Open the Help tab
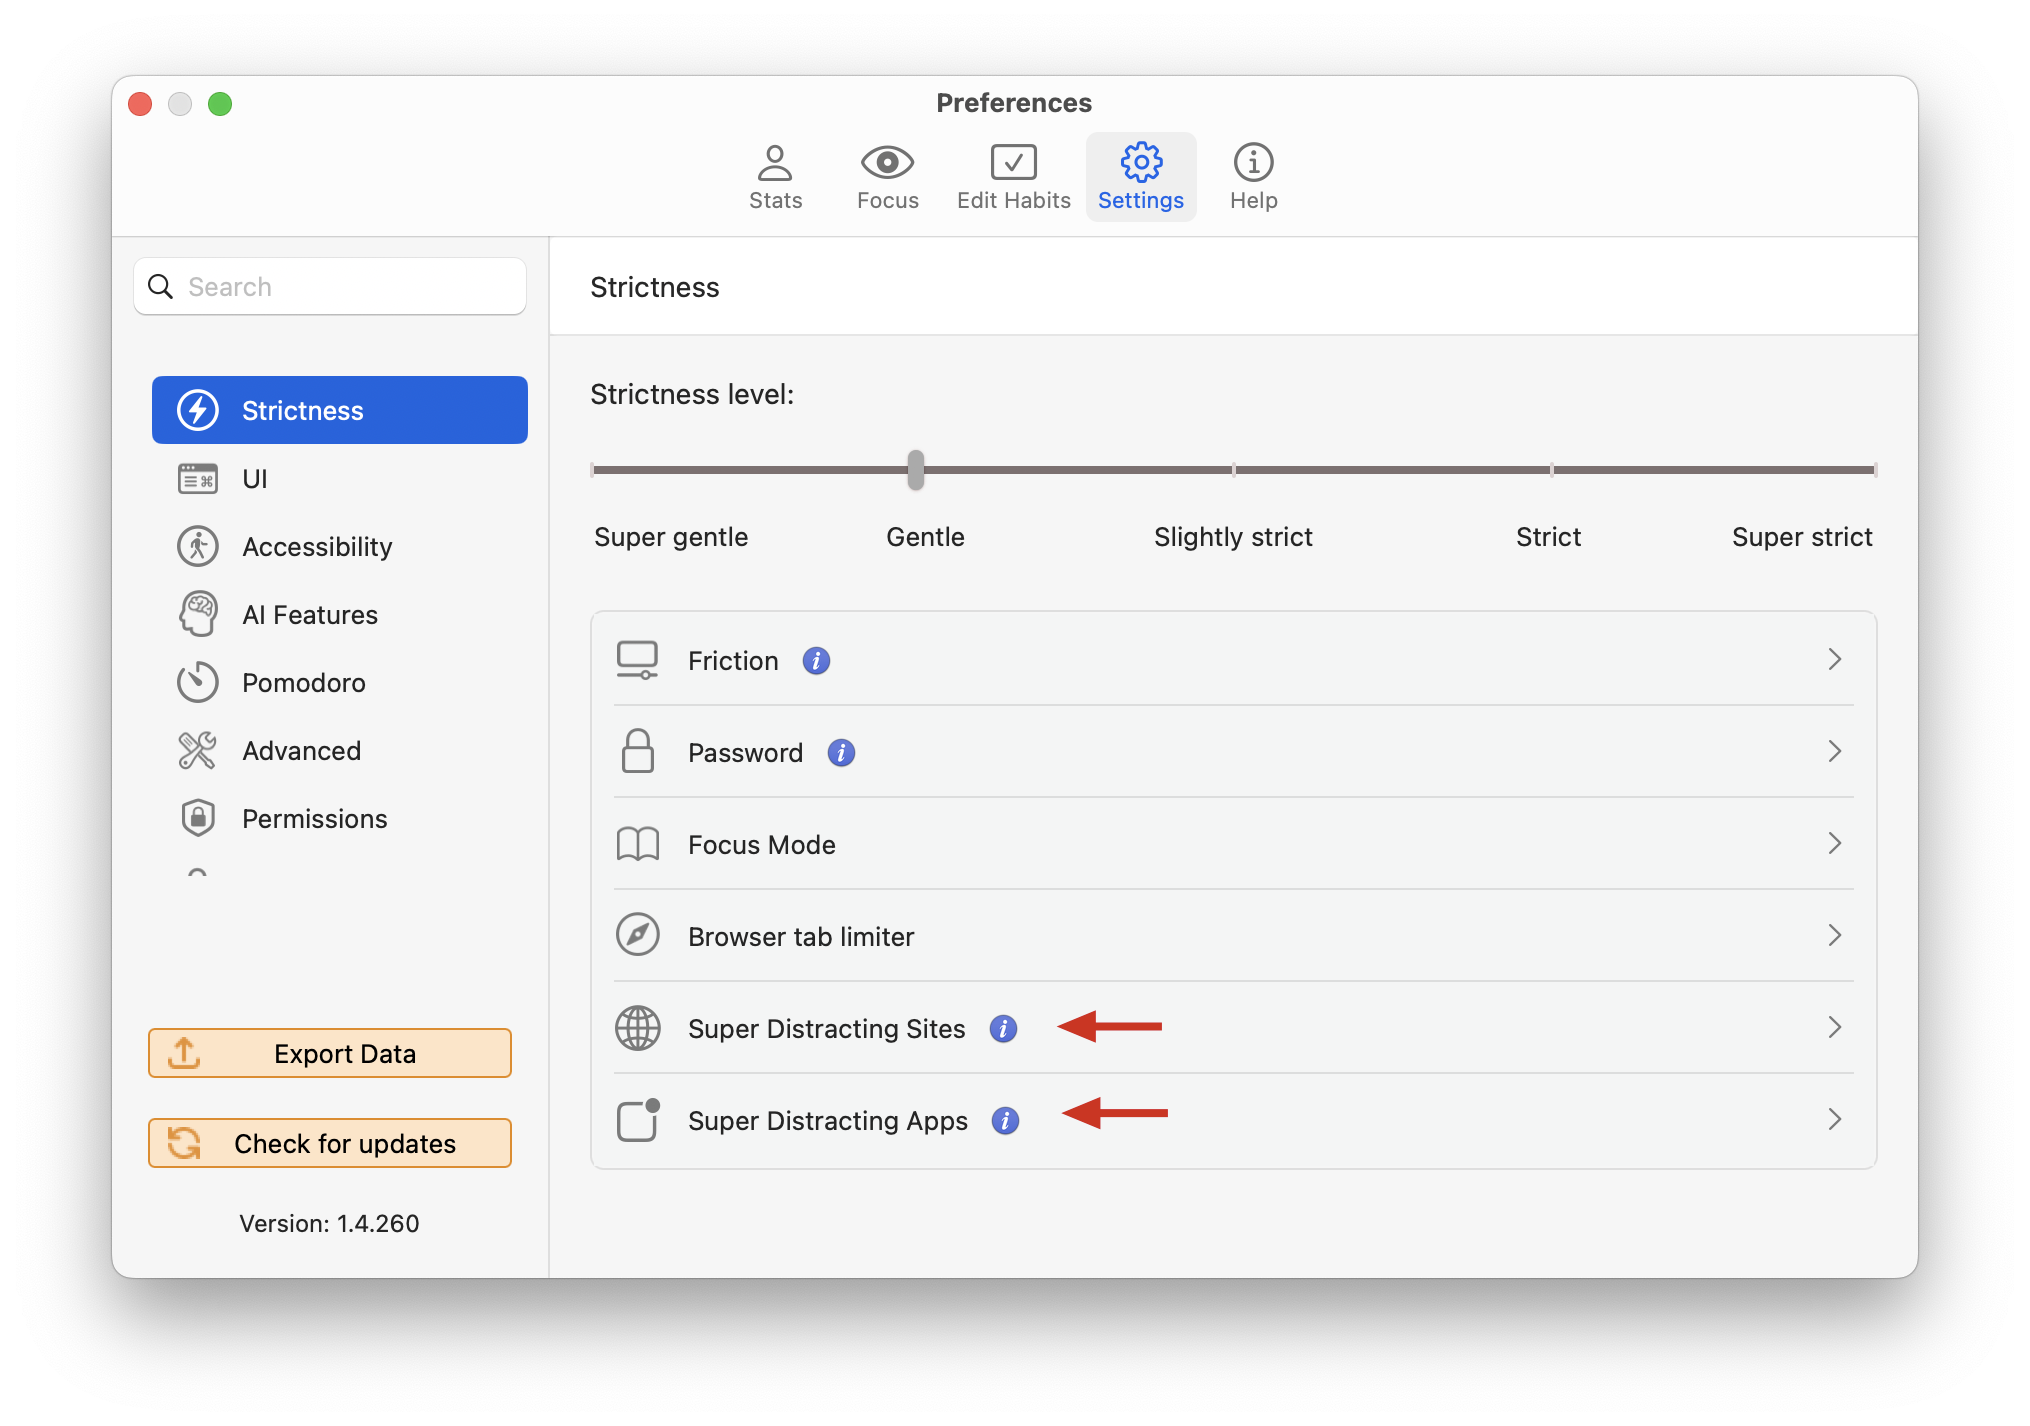Screen dimensions: 2030x1426 1253,177
